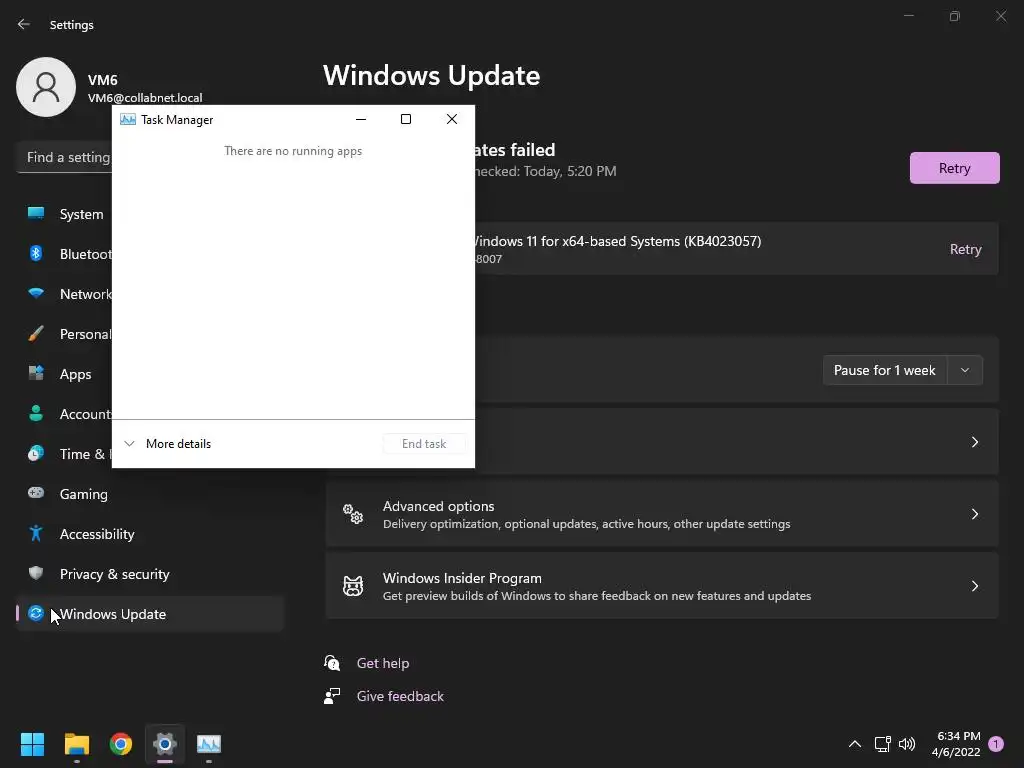Open the clock and date in taskbar
1024x768 pixels.
tap(955, 744)
